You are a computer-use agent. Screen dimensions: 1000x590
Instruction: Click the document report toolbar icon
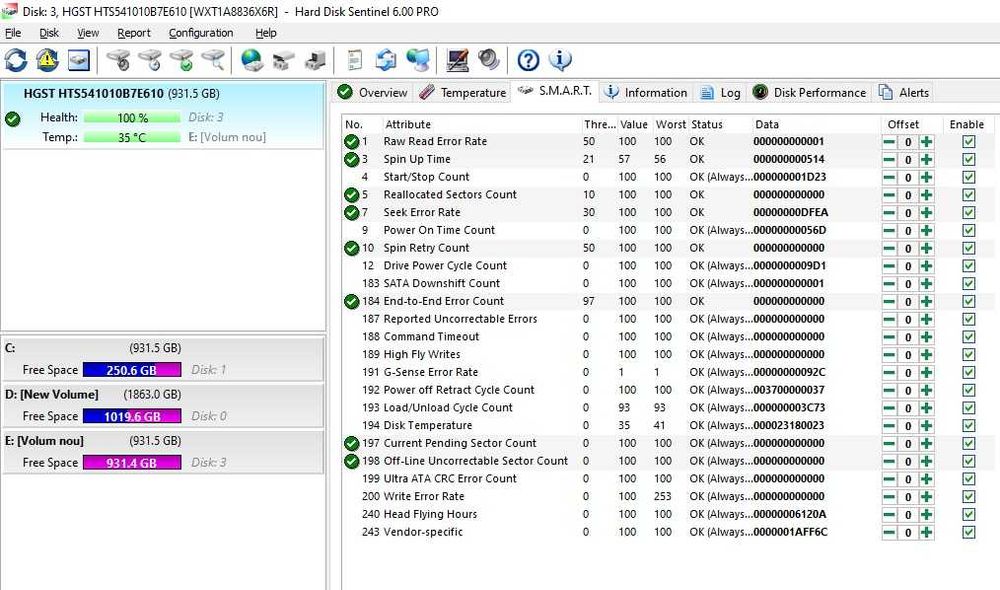coord(355,61)
